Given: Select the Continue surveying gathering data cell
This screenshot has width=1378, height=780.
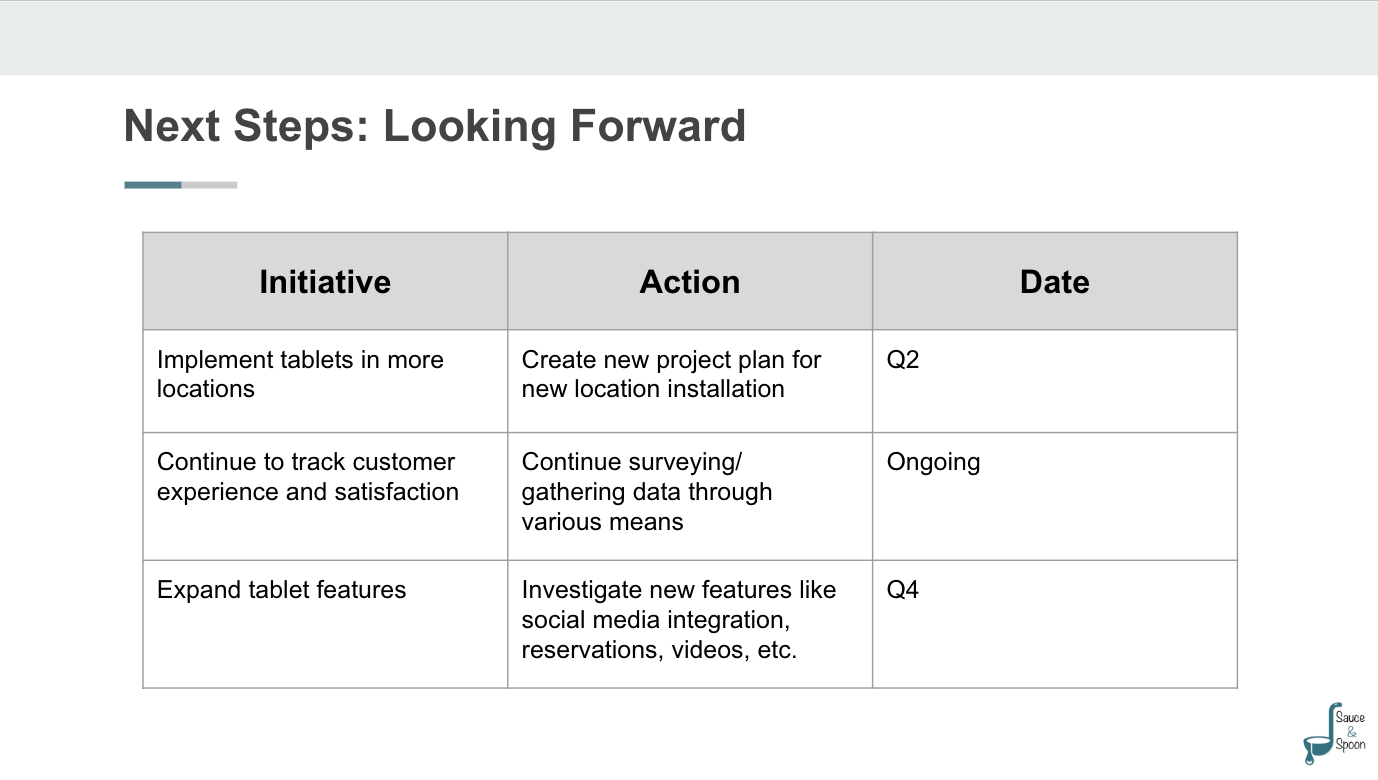Looking at the screenshot, I should click(x=690, y=496).
